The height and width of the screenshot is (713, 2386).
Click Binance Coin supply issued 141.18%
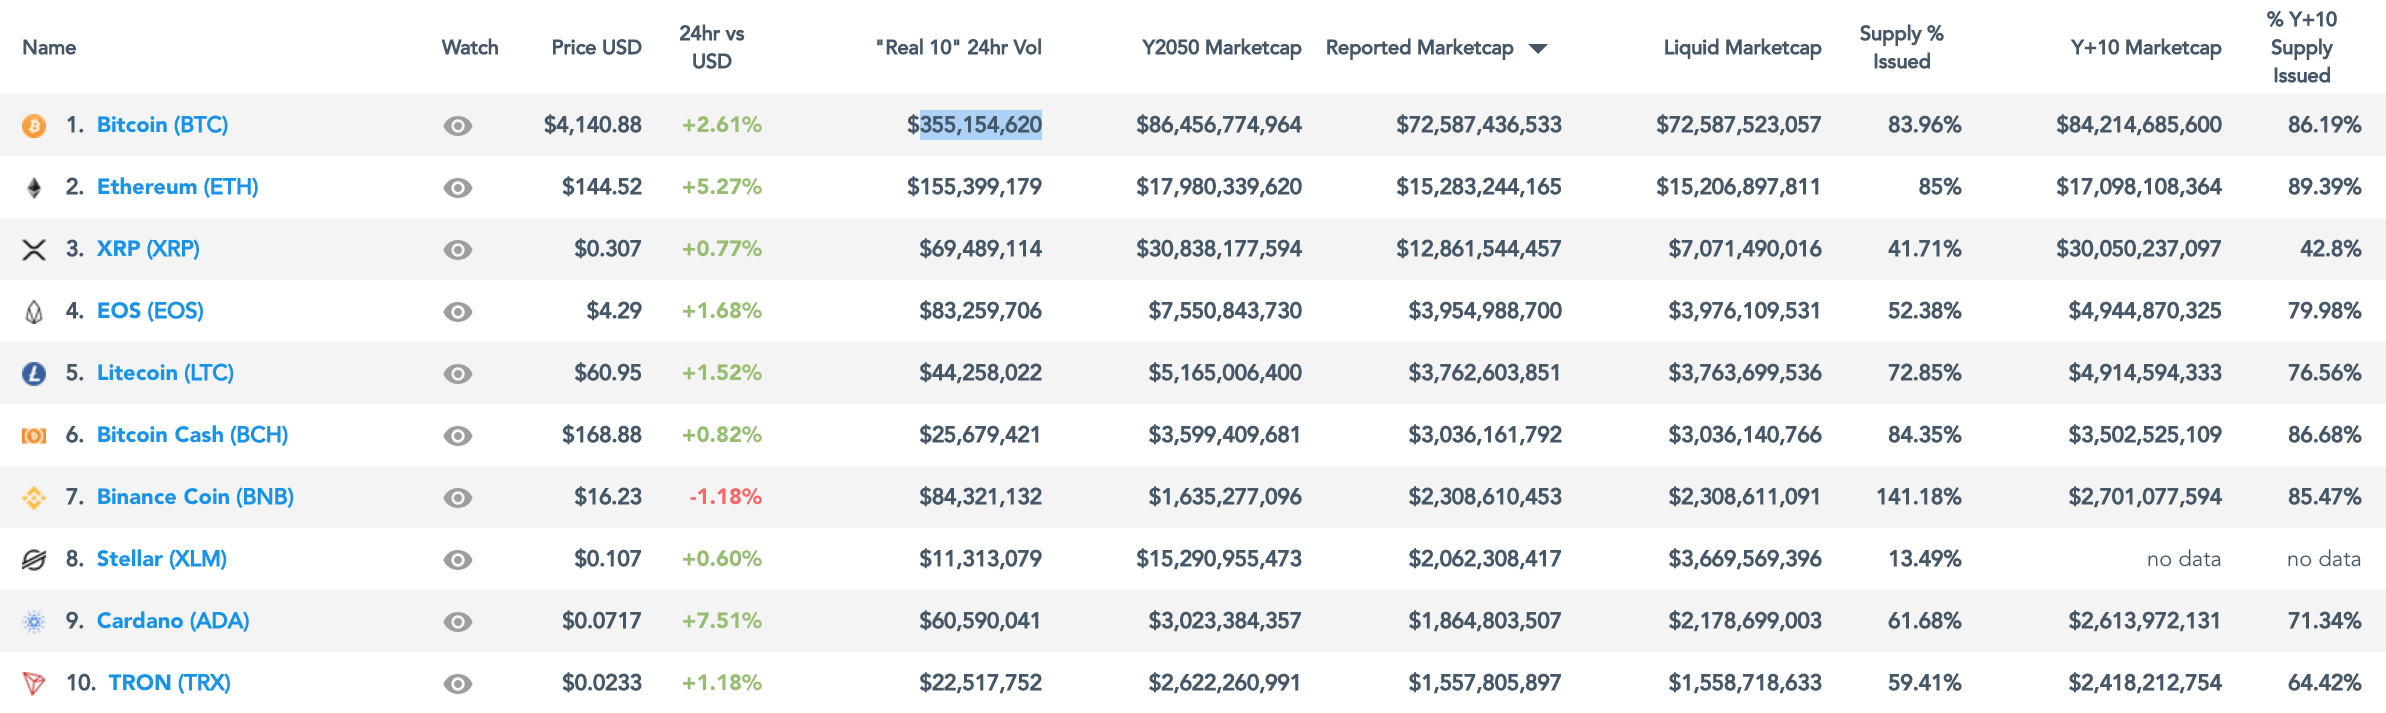pos(1919,497)
